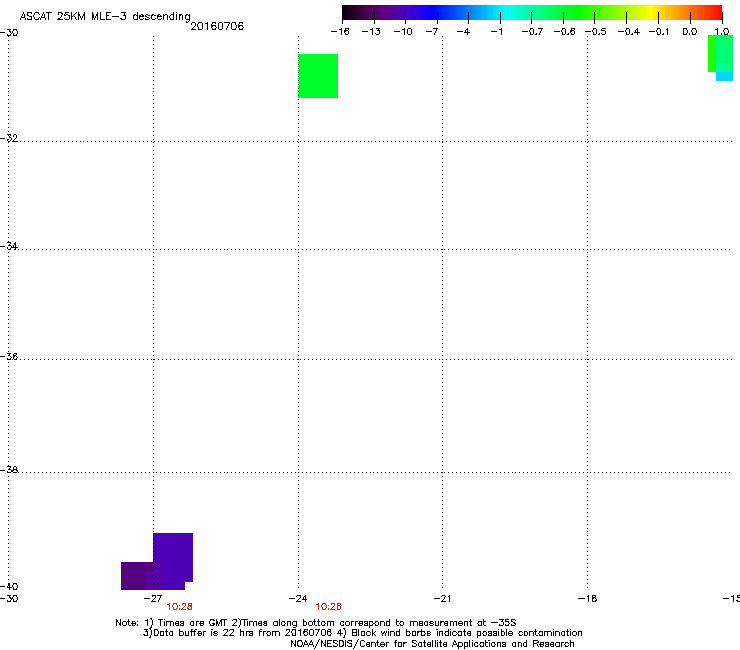Screen dimensions: 740x650
Task: Click the color scale label -4
Action: [x=463, y=32]
